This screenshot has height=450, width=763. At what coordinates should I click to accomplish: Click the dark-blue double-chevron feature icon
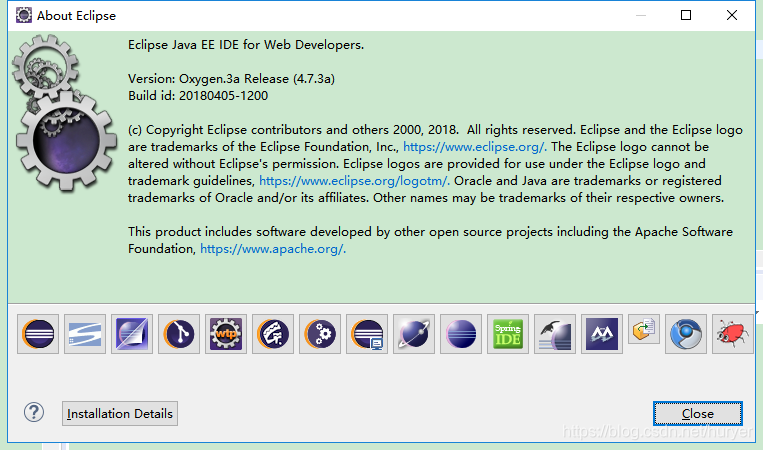pos(602,334)
